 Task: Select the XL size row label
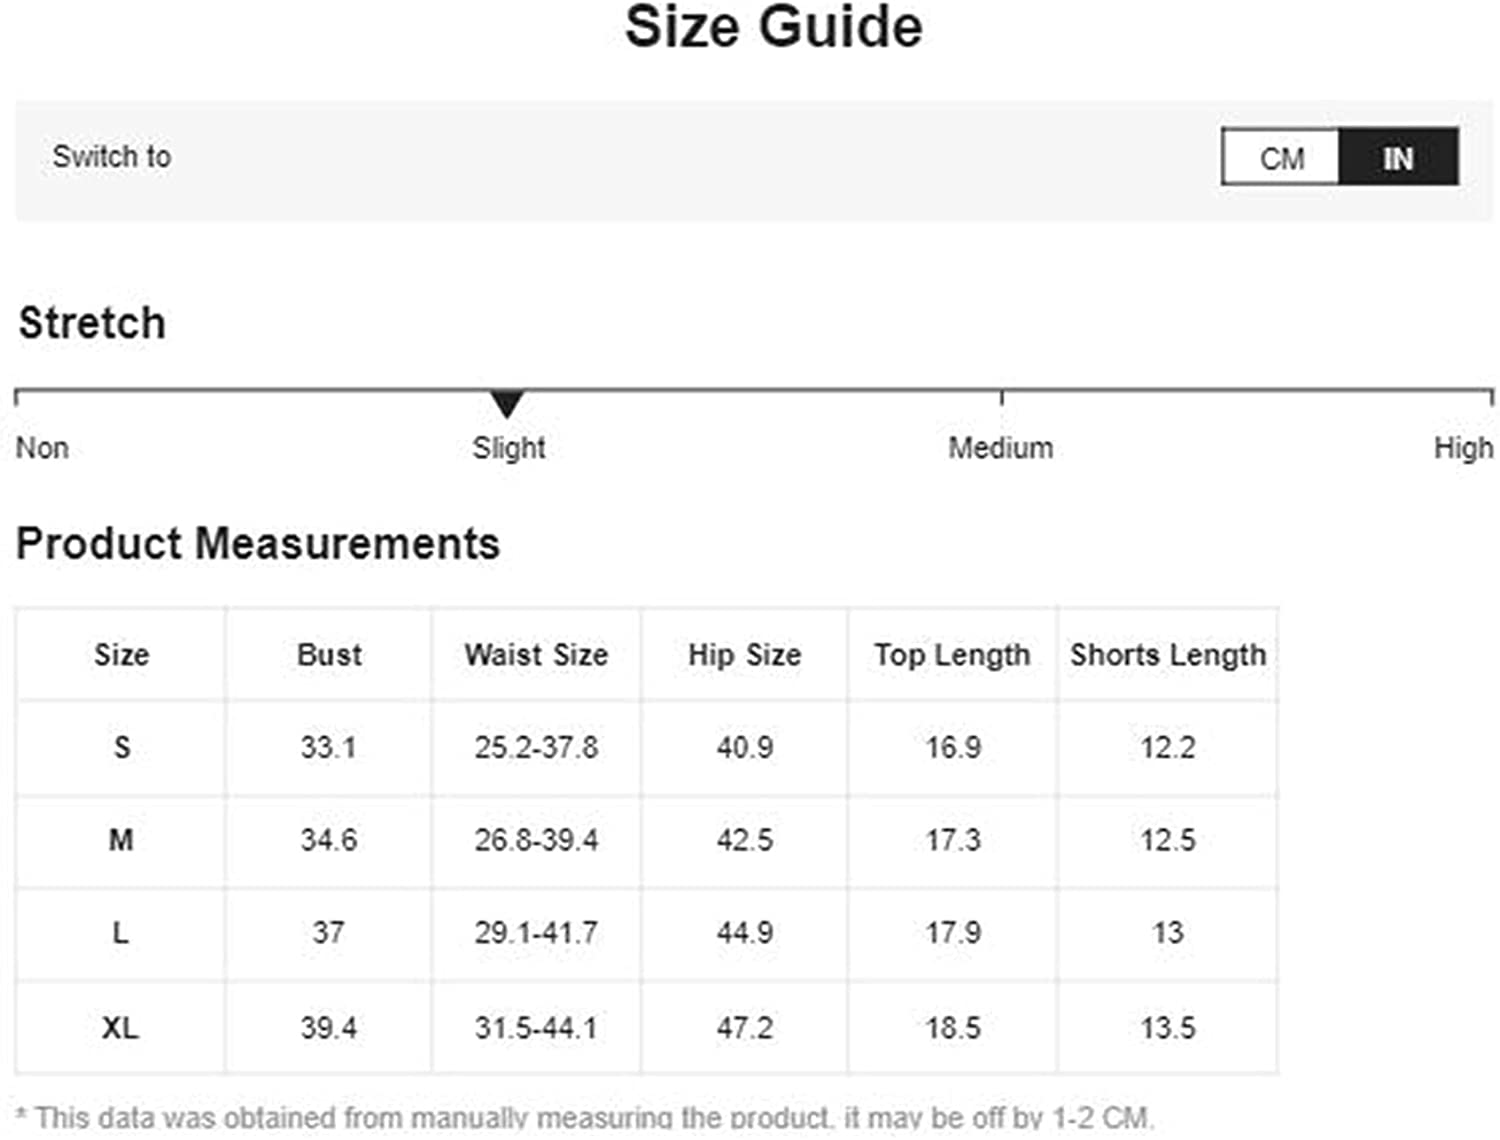pos(121,1026)
